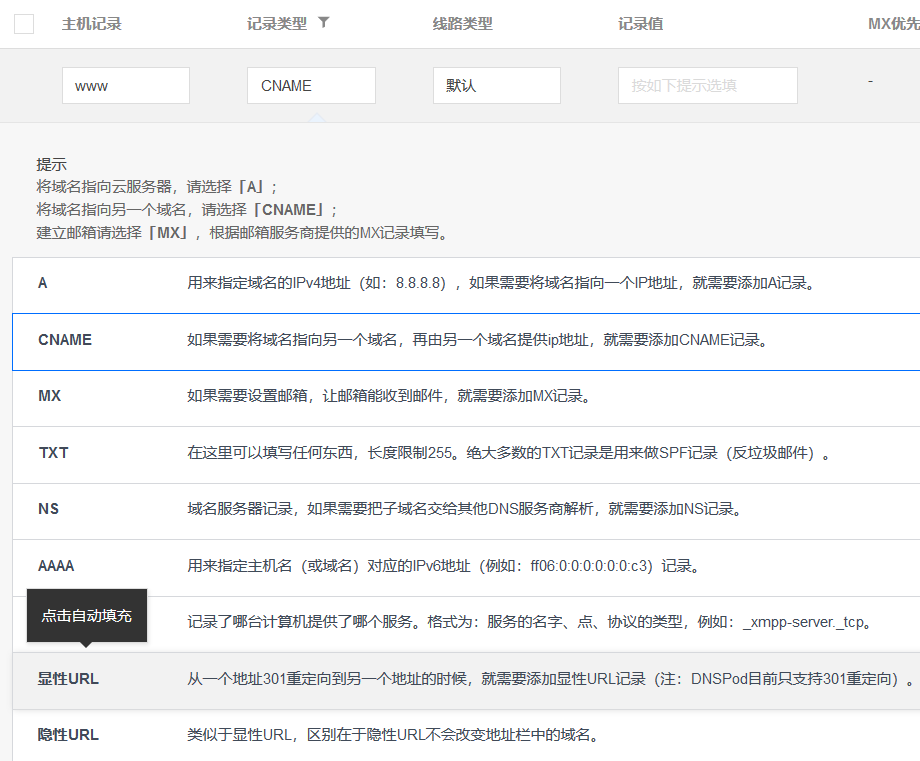
Task: Click the 主机记录 column header
Action: tap(91, 24)
